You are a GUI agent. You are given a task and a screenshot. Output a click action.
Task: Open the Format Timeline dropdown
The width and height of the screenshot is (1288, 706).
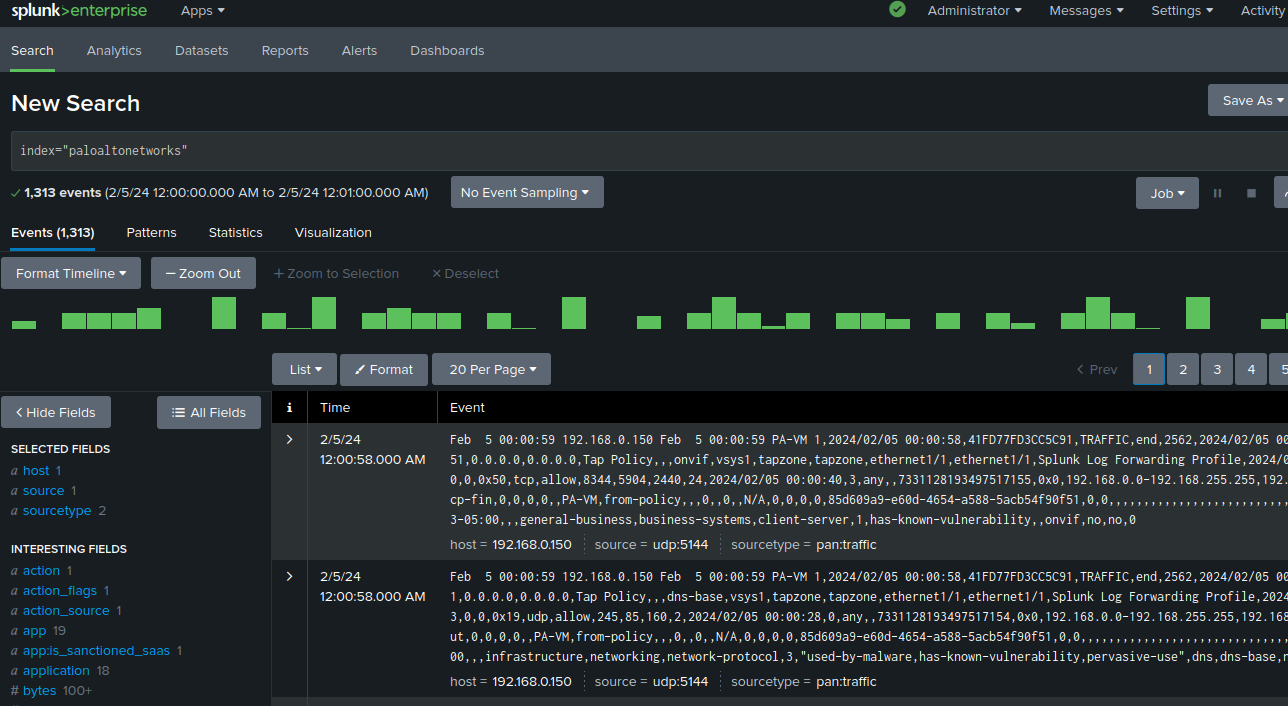[x=70, y=272]
